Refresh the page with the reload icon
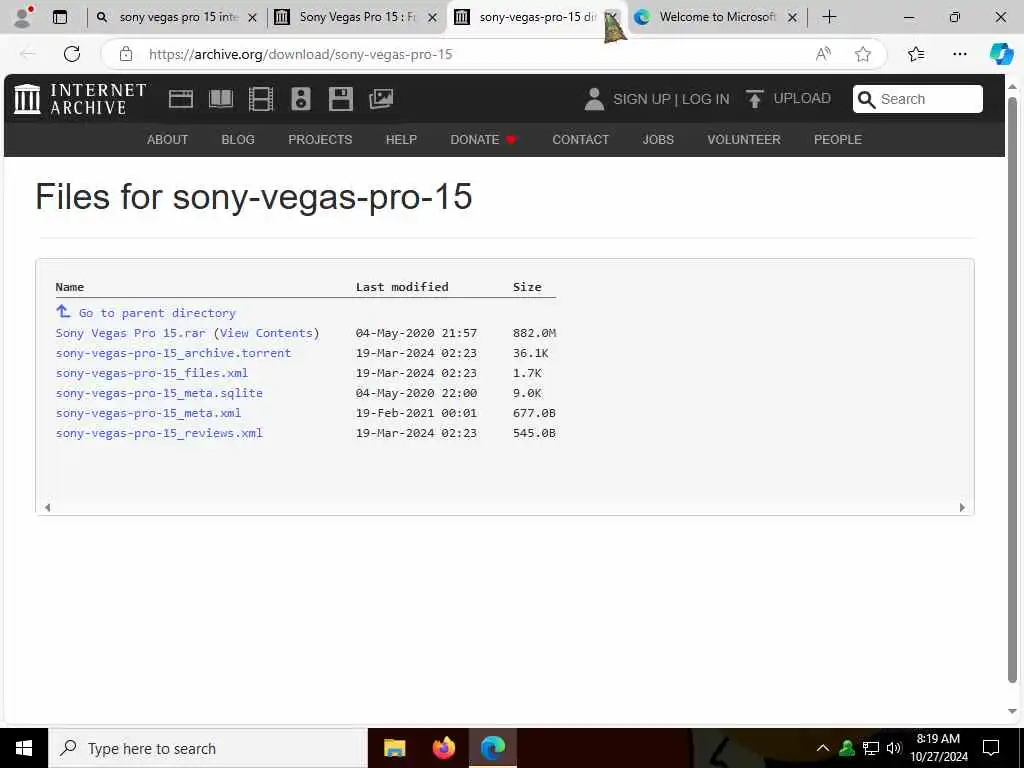This screenshot has height=768, width=1024. point(72,54)
